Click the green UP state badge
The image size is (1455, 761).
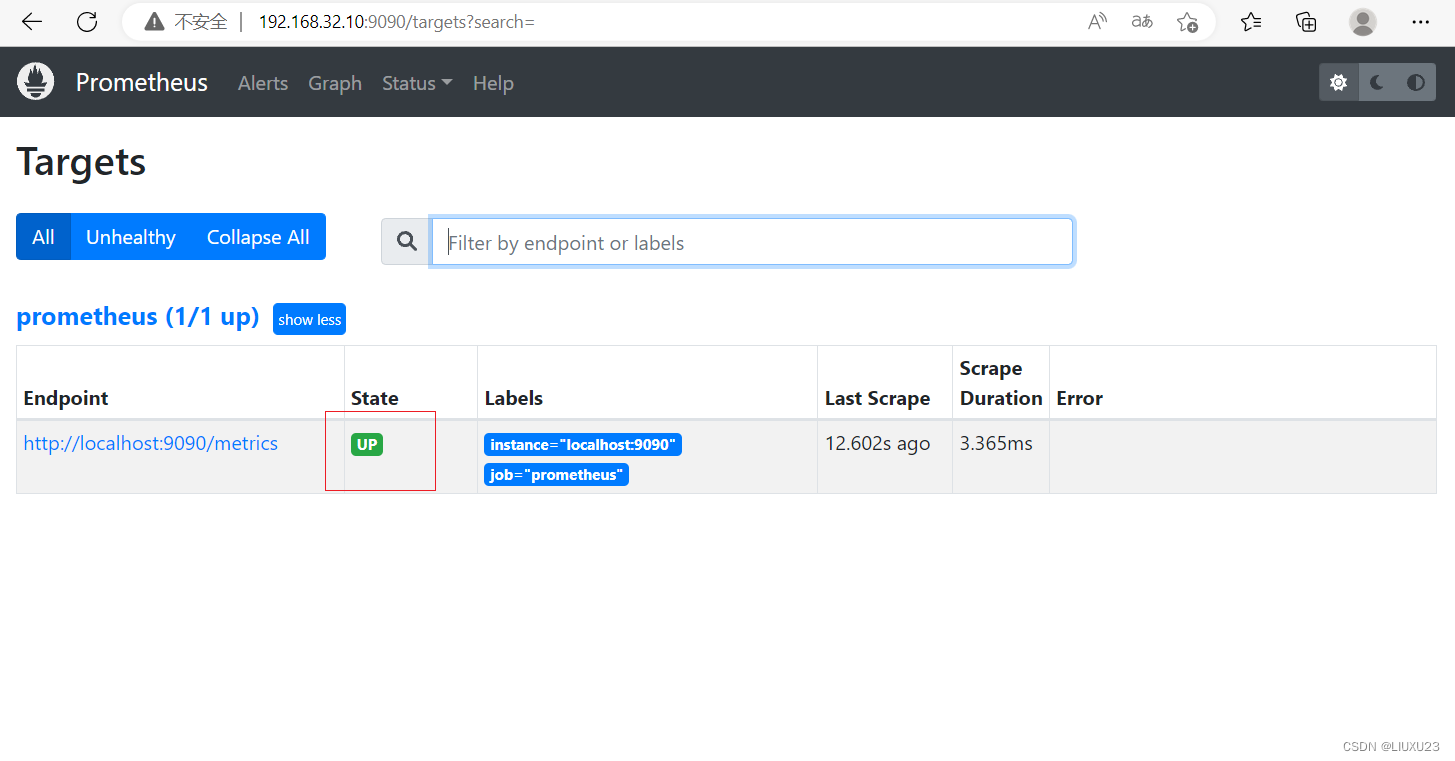click(367, 444)
